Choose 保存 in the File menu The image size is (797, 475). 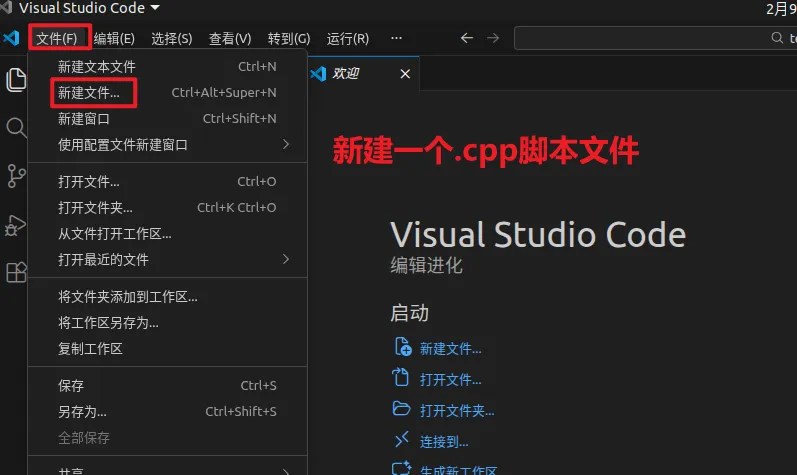168,386
